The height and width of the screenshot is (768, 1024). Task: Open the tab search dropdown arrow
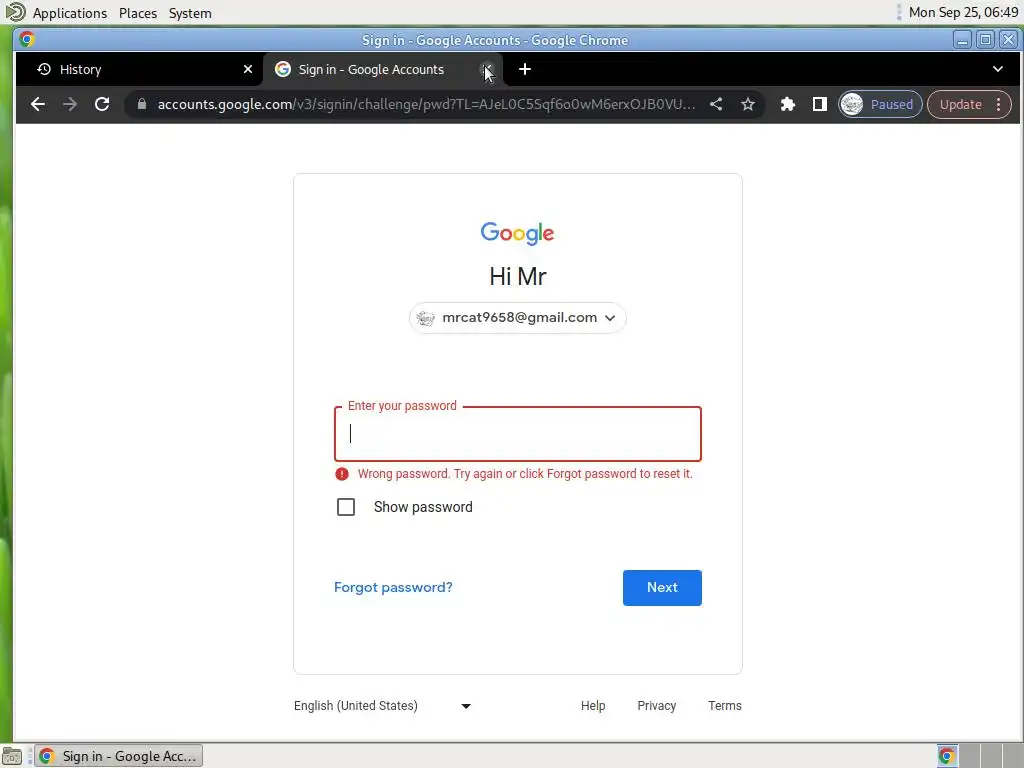(x=997, y=69)
